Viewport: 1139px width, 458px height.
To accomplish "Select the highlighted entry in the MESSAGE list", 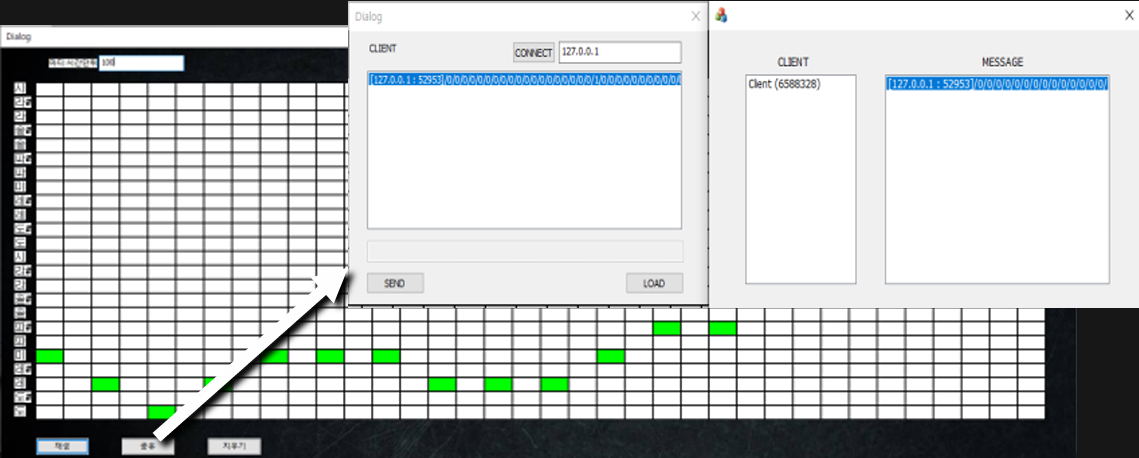I will click(996, 85).
